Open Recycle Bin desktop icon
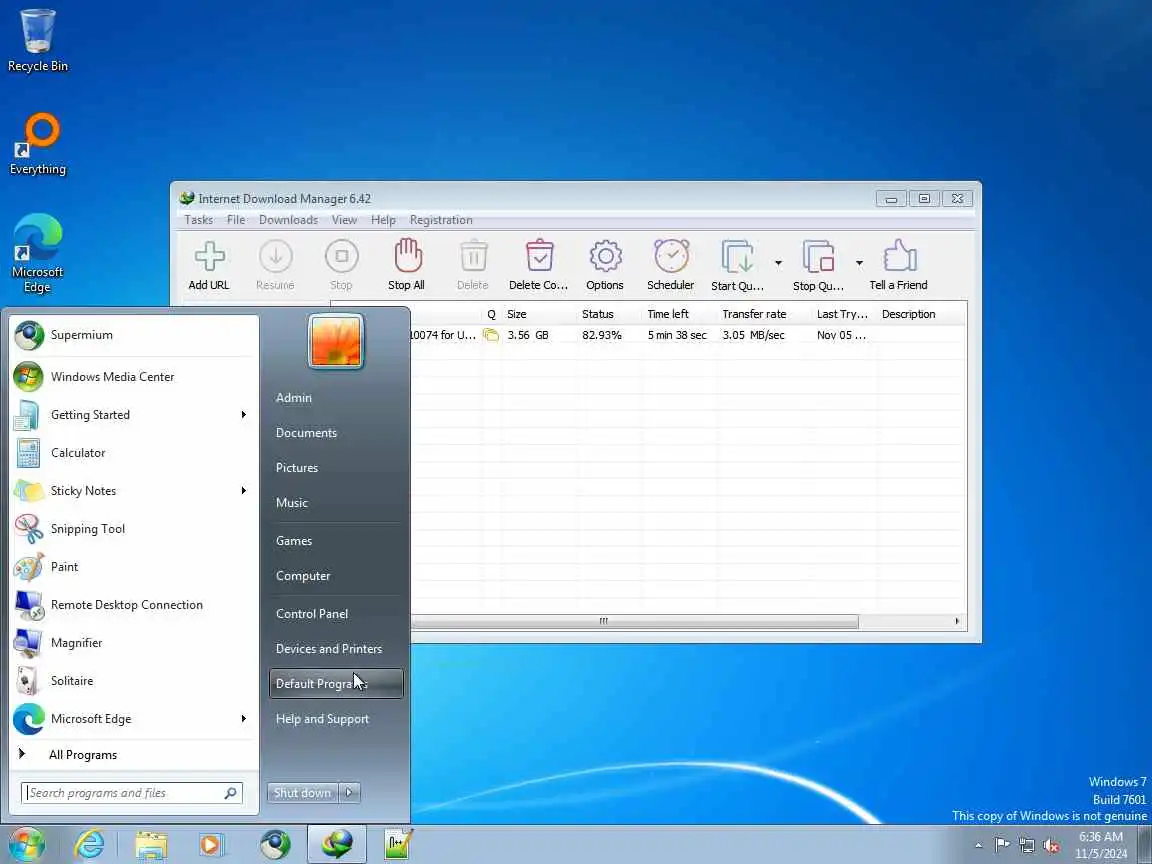Screen dimensions: 1152x864 tap(37, 40)
